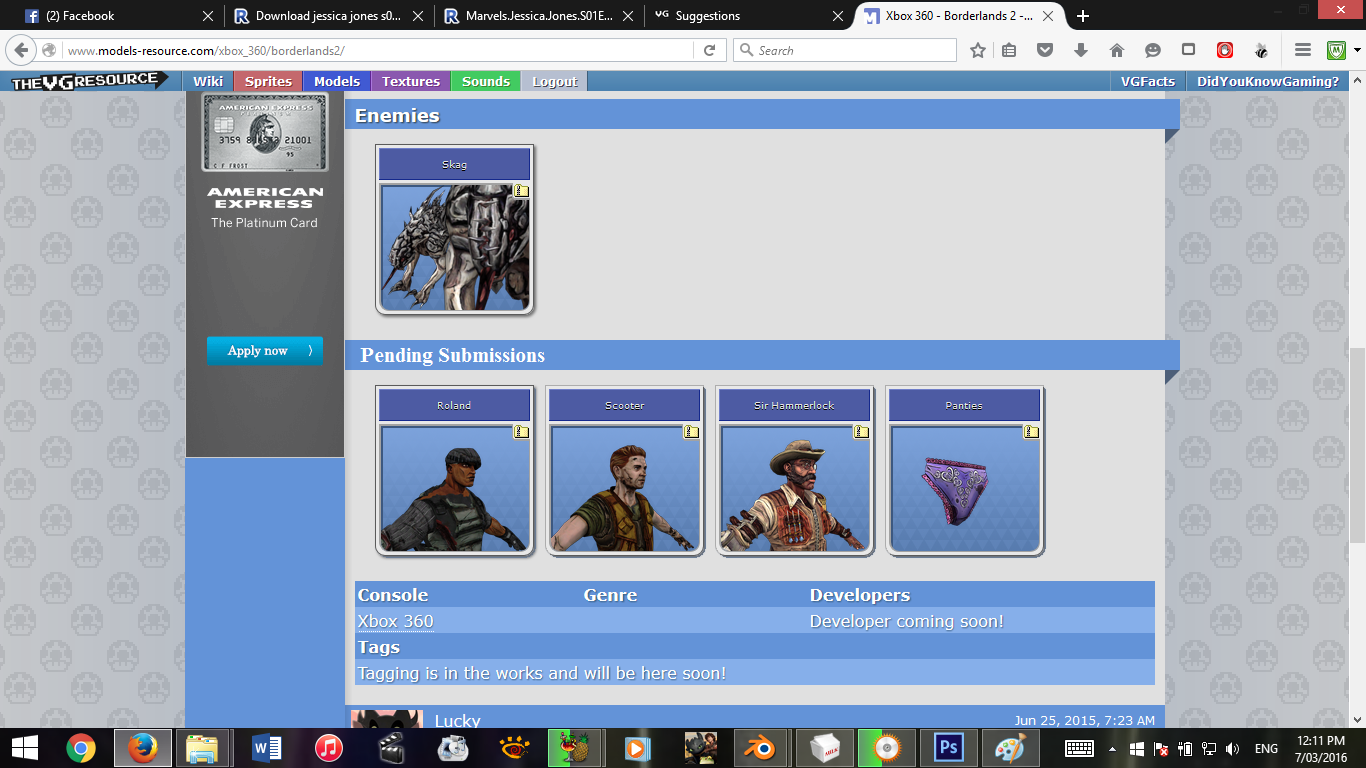Open the Hello chat smiley icon
1366x768 pixels.
pos(1153,50)
